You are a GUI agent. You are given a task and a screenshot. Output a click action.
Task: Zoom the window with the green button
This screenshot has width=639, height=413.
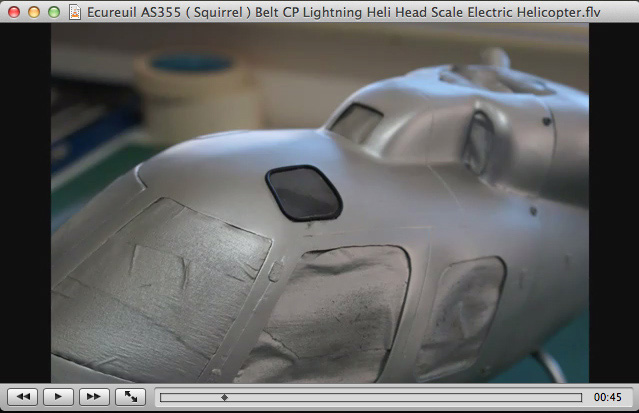(x=54, y=12)
